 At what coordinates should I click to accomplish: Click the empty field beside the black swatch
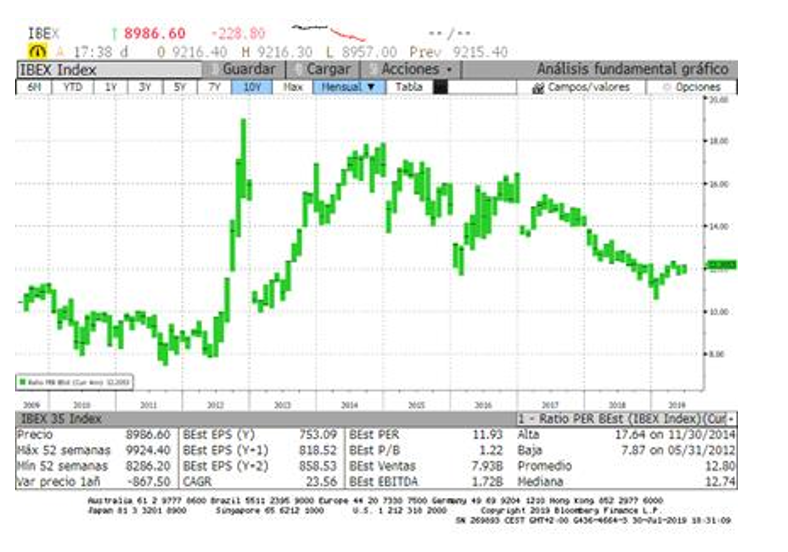[x=482, y=87]
